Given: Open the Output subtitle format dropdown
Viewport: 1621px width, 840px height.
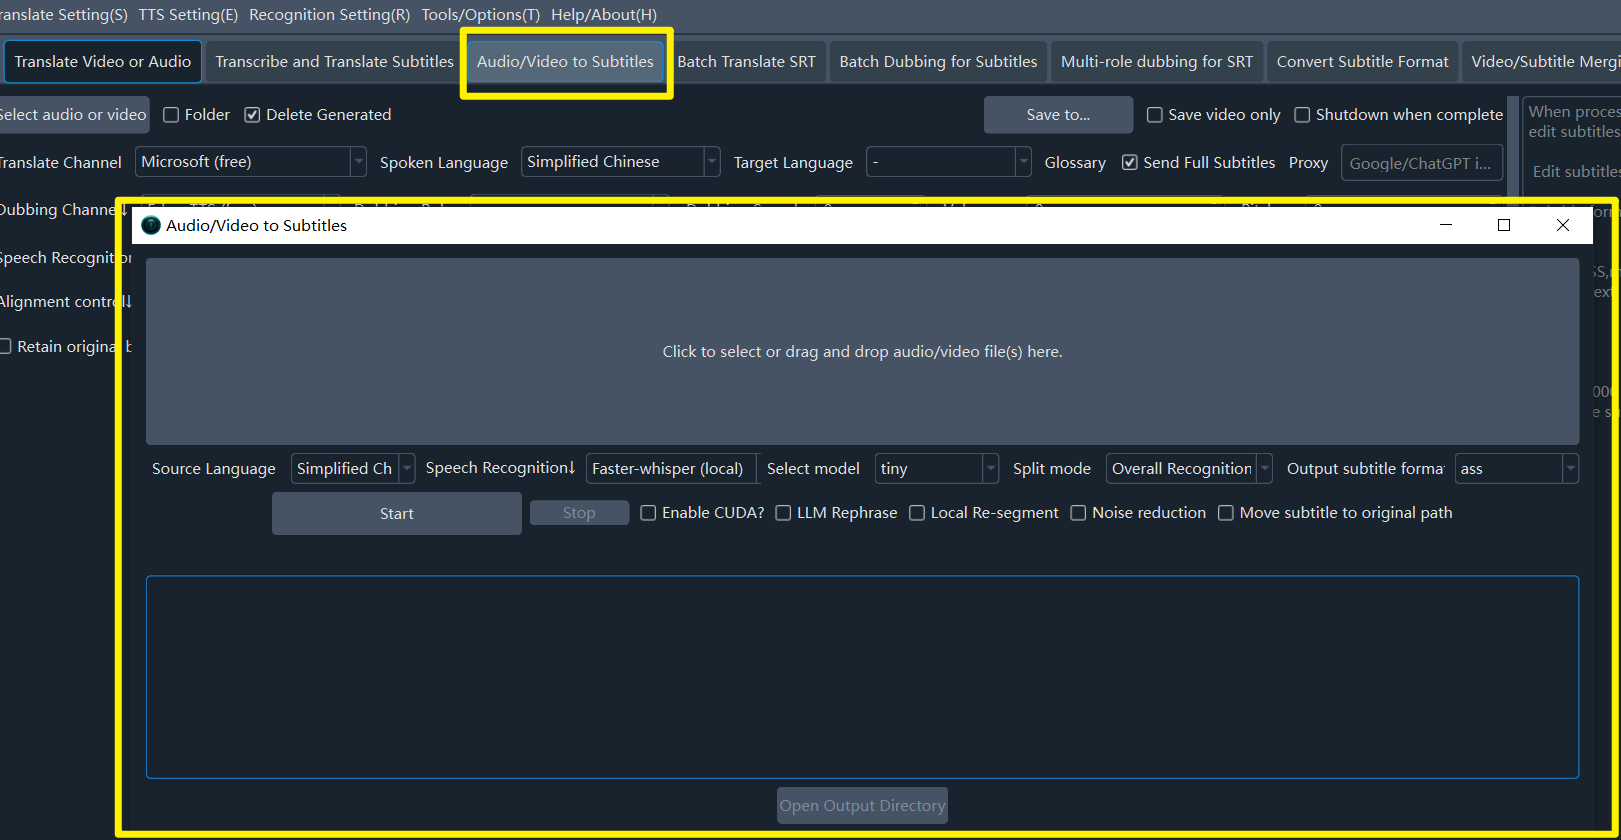Looking at the screenshot, I should 1515,469.
